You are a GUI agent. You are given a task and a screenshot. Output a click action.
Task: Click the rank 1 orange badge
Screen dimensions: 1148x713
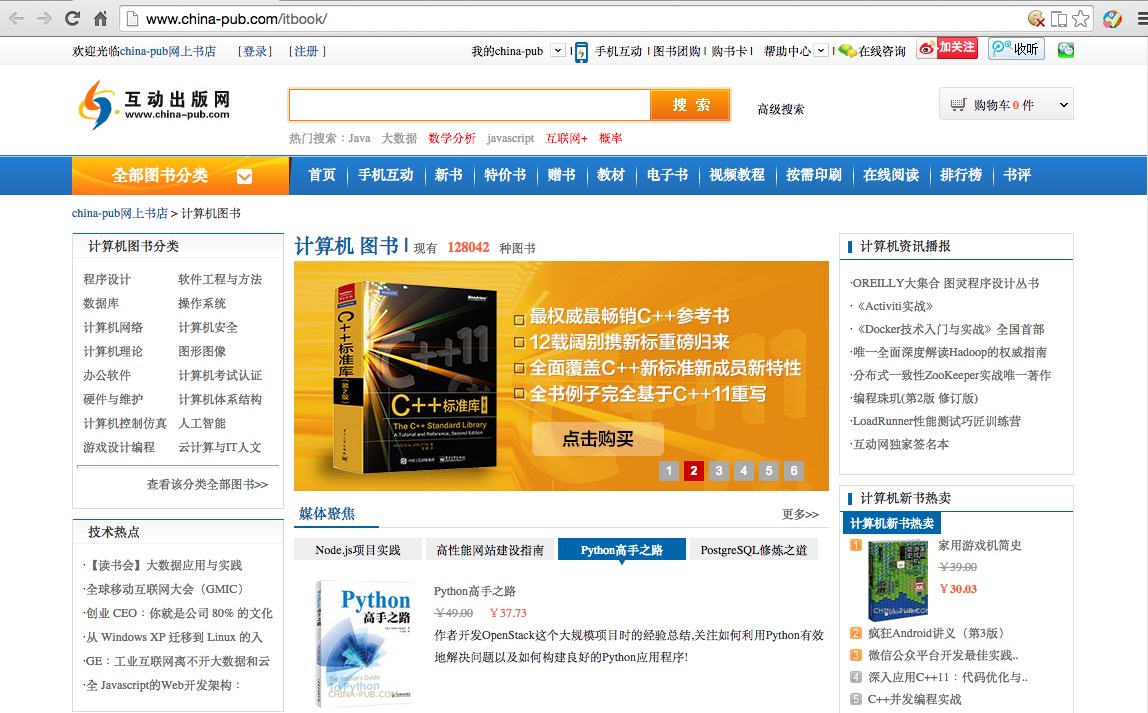pos(855,545)
